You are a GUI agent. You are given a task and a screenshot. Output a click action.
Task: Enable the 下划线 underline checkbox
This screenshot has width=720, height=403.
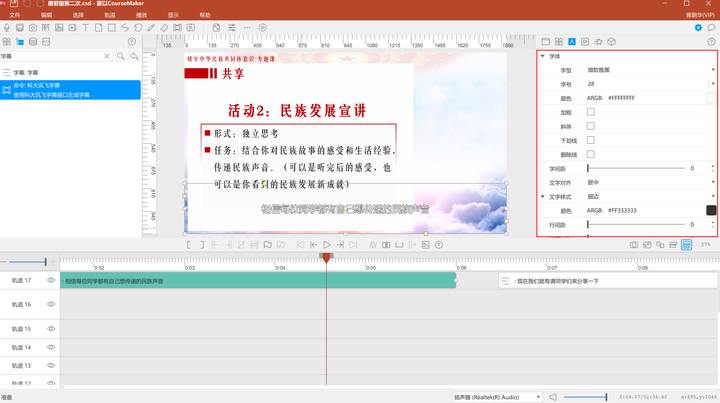591,140
